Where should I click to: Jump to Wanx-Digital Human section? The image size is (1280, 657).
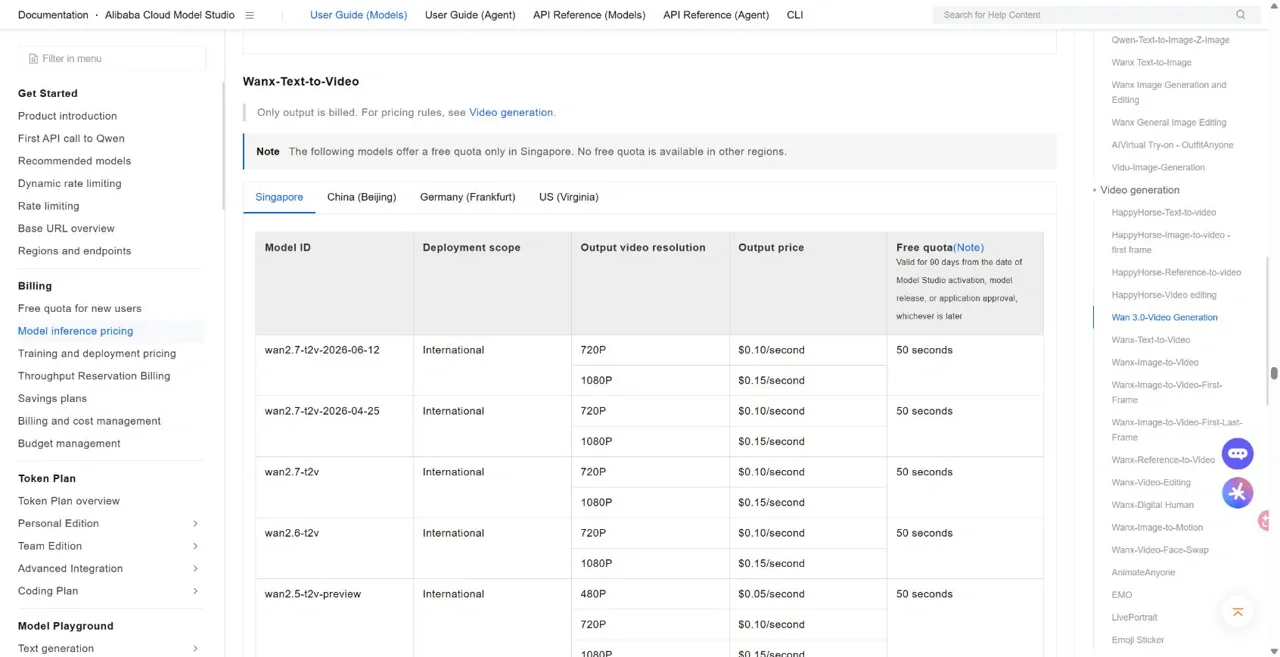pos(1152,505)
